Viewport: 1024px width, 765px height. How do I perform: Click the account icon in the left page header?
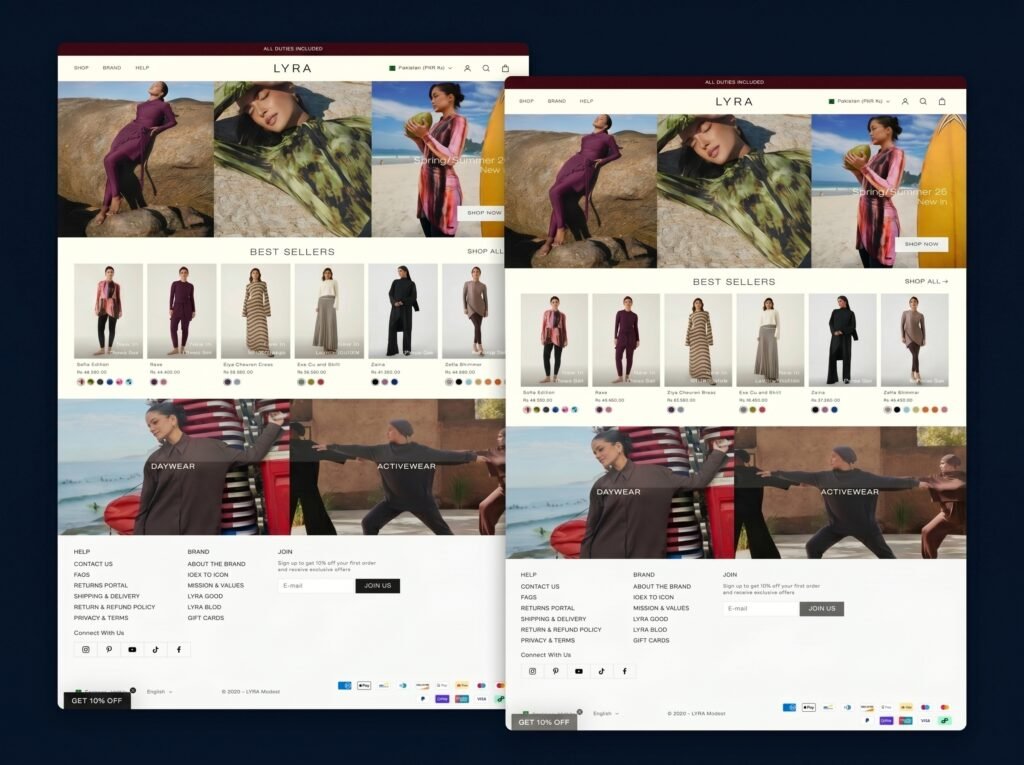tap(468, 68)
